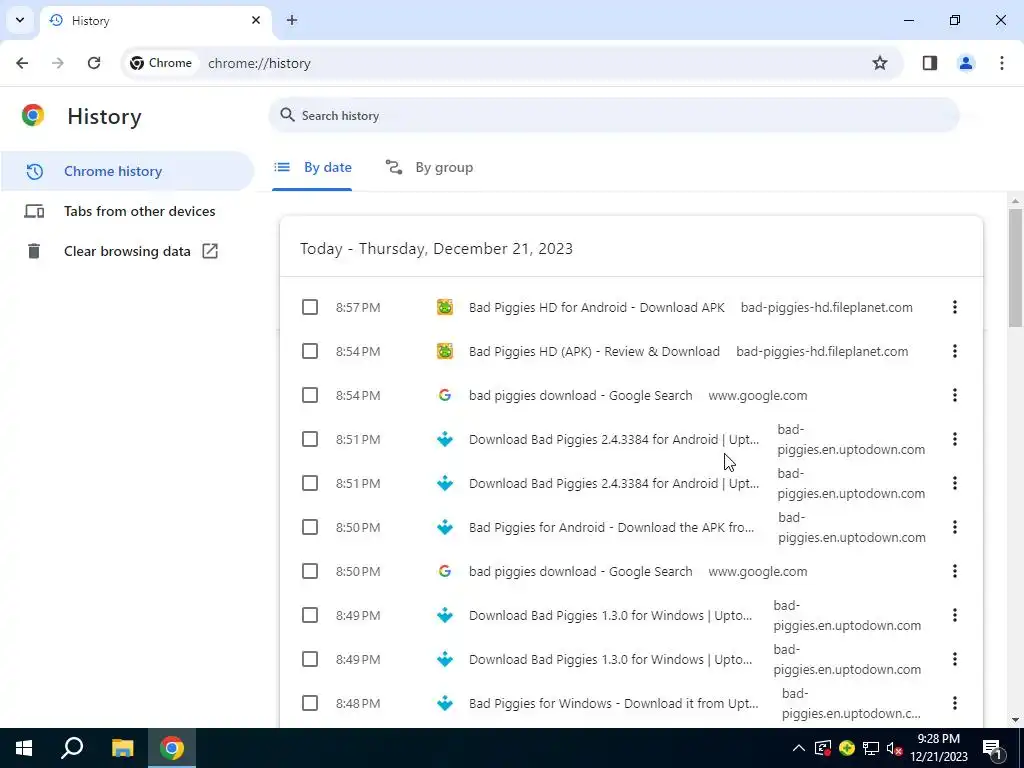The width and height of the screenshot is (1024, 768).
Task: Reload the history page
Action: click(94, 63)
